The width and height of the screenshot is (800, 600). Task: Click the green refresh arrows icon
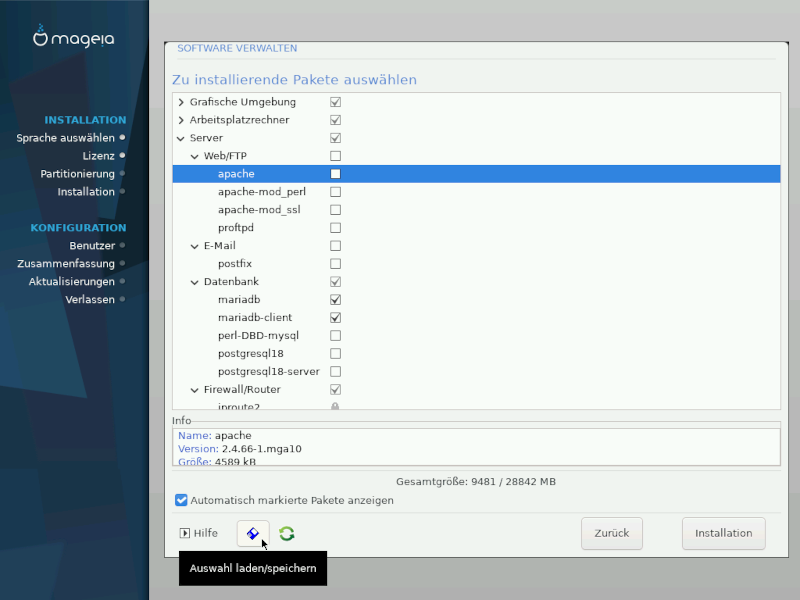tap(287, 534)
